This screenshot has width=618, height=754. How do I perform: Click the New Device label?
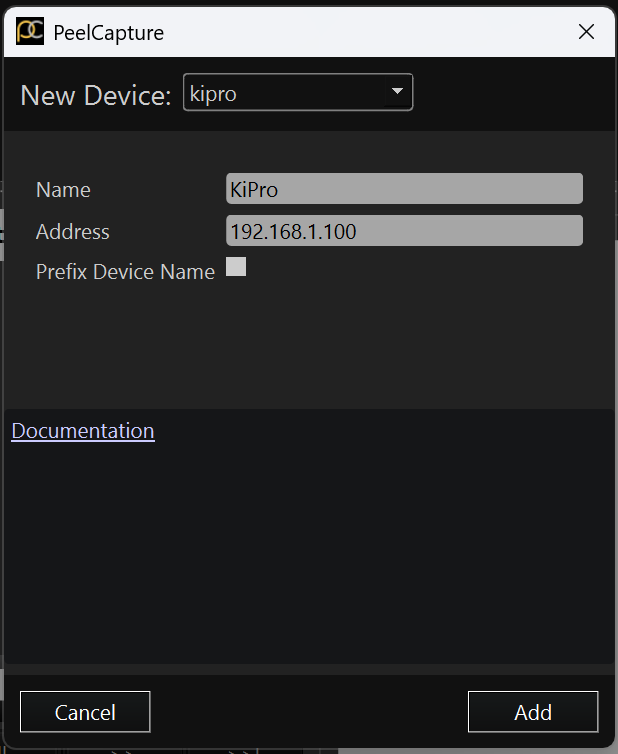point(96,95)
